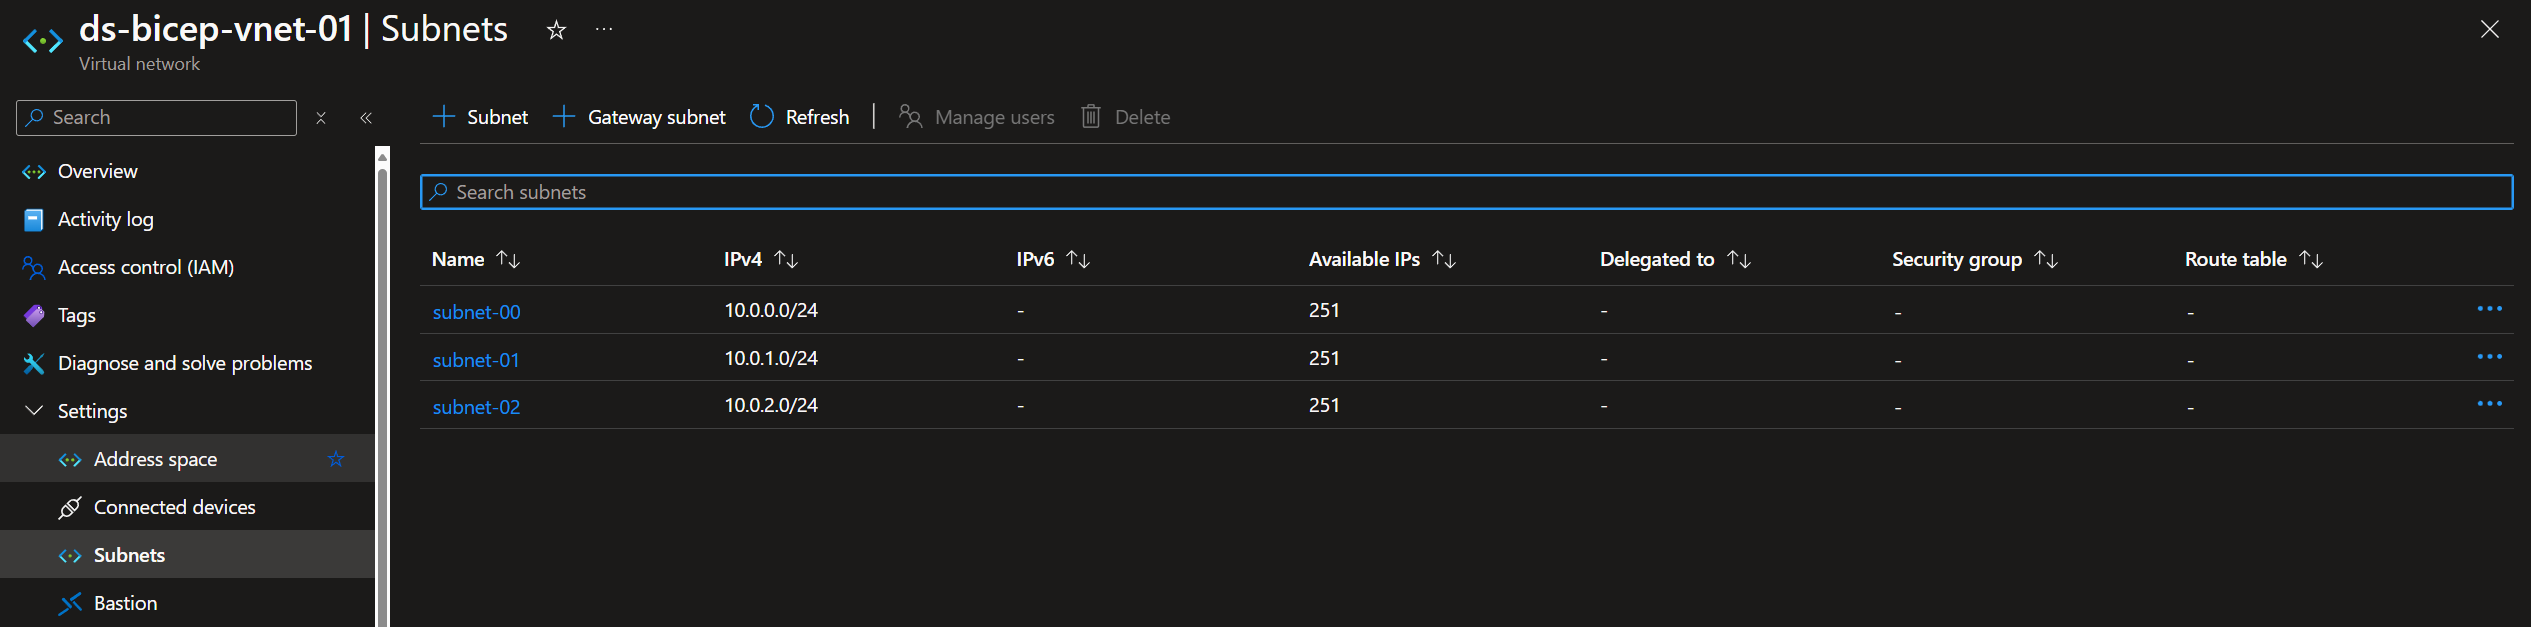Go to Activity log

coord(105,219)
